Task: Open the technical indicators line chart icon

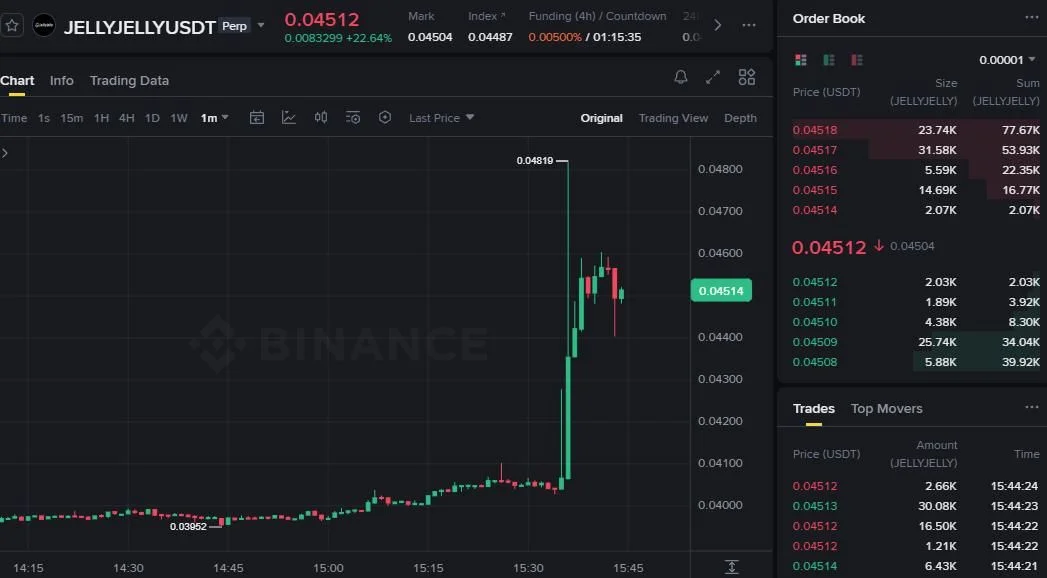Action: coord(289,117)
